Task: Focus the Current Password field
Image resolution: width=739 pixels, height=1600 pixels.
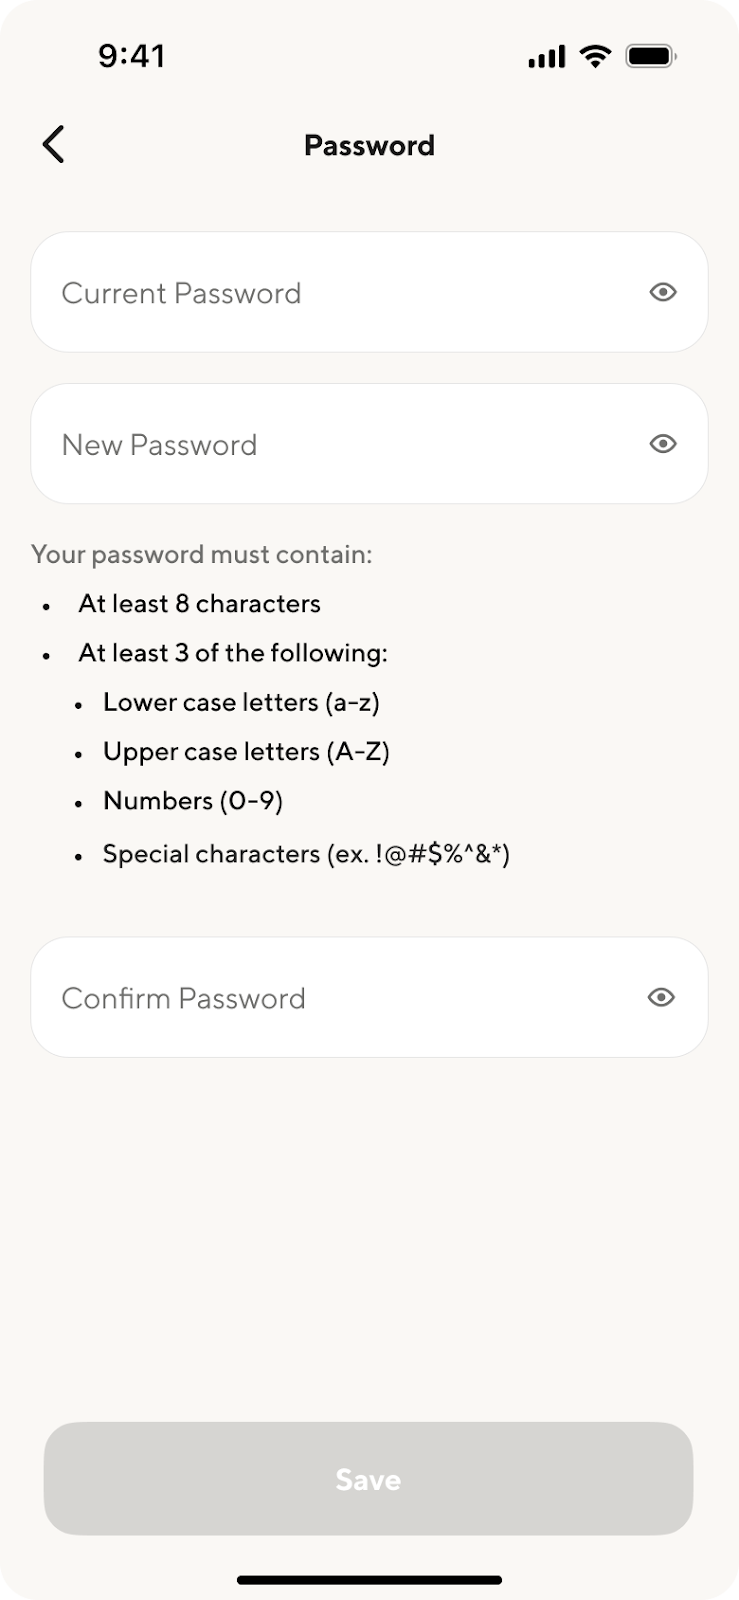Action: point(330,293)
